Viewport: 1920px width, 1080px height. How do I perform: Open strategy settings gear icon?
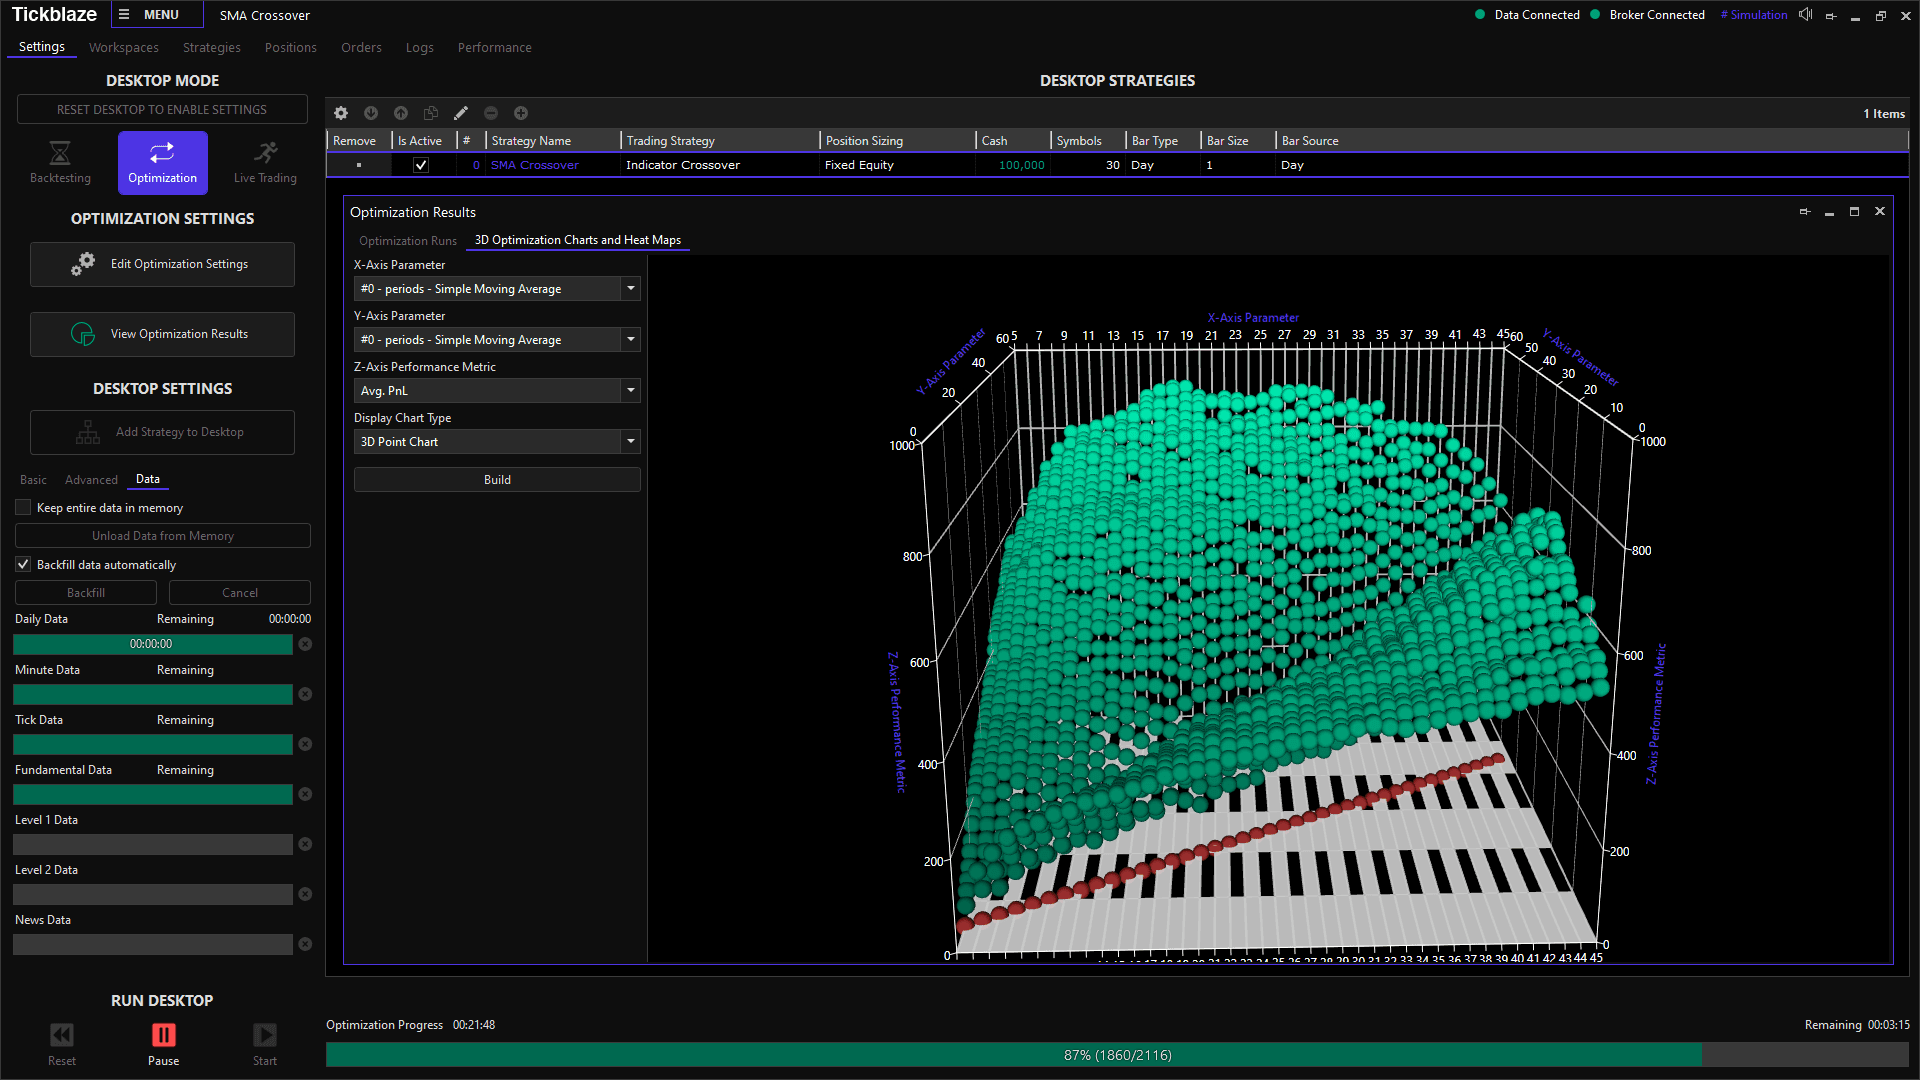click(341, 113)
